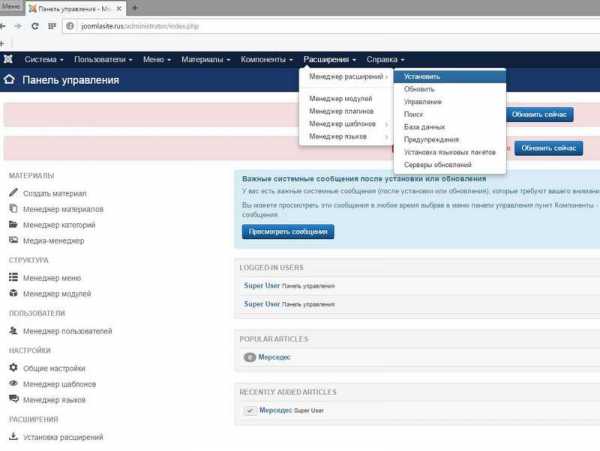The width and height of the screenshot is (600, 451).
Task: Open a new browser tab
Action: [x=135, y=8]
